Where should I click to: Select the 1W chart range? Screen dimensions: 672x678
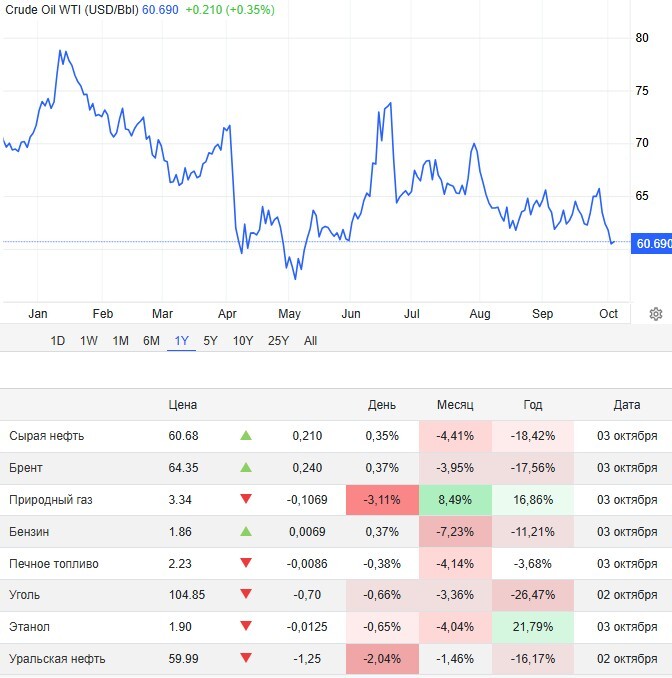click(x=89, y=341)
